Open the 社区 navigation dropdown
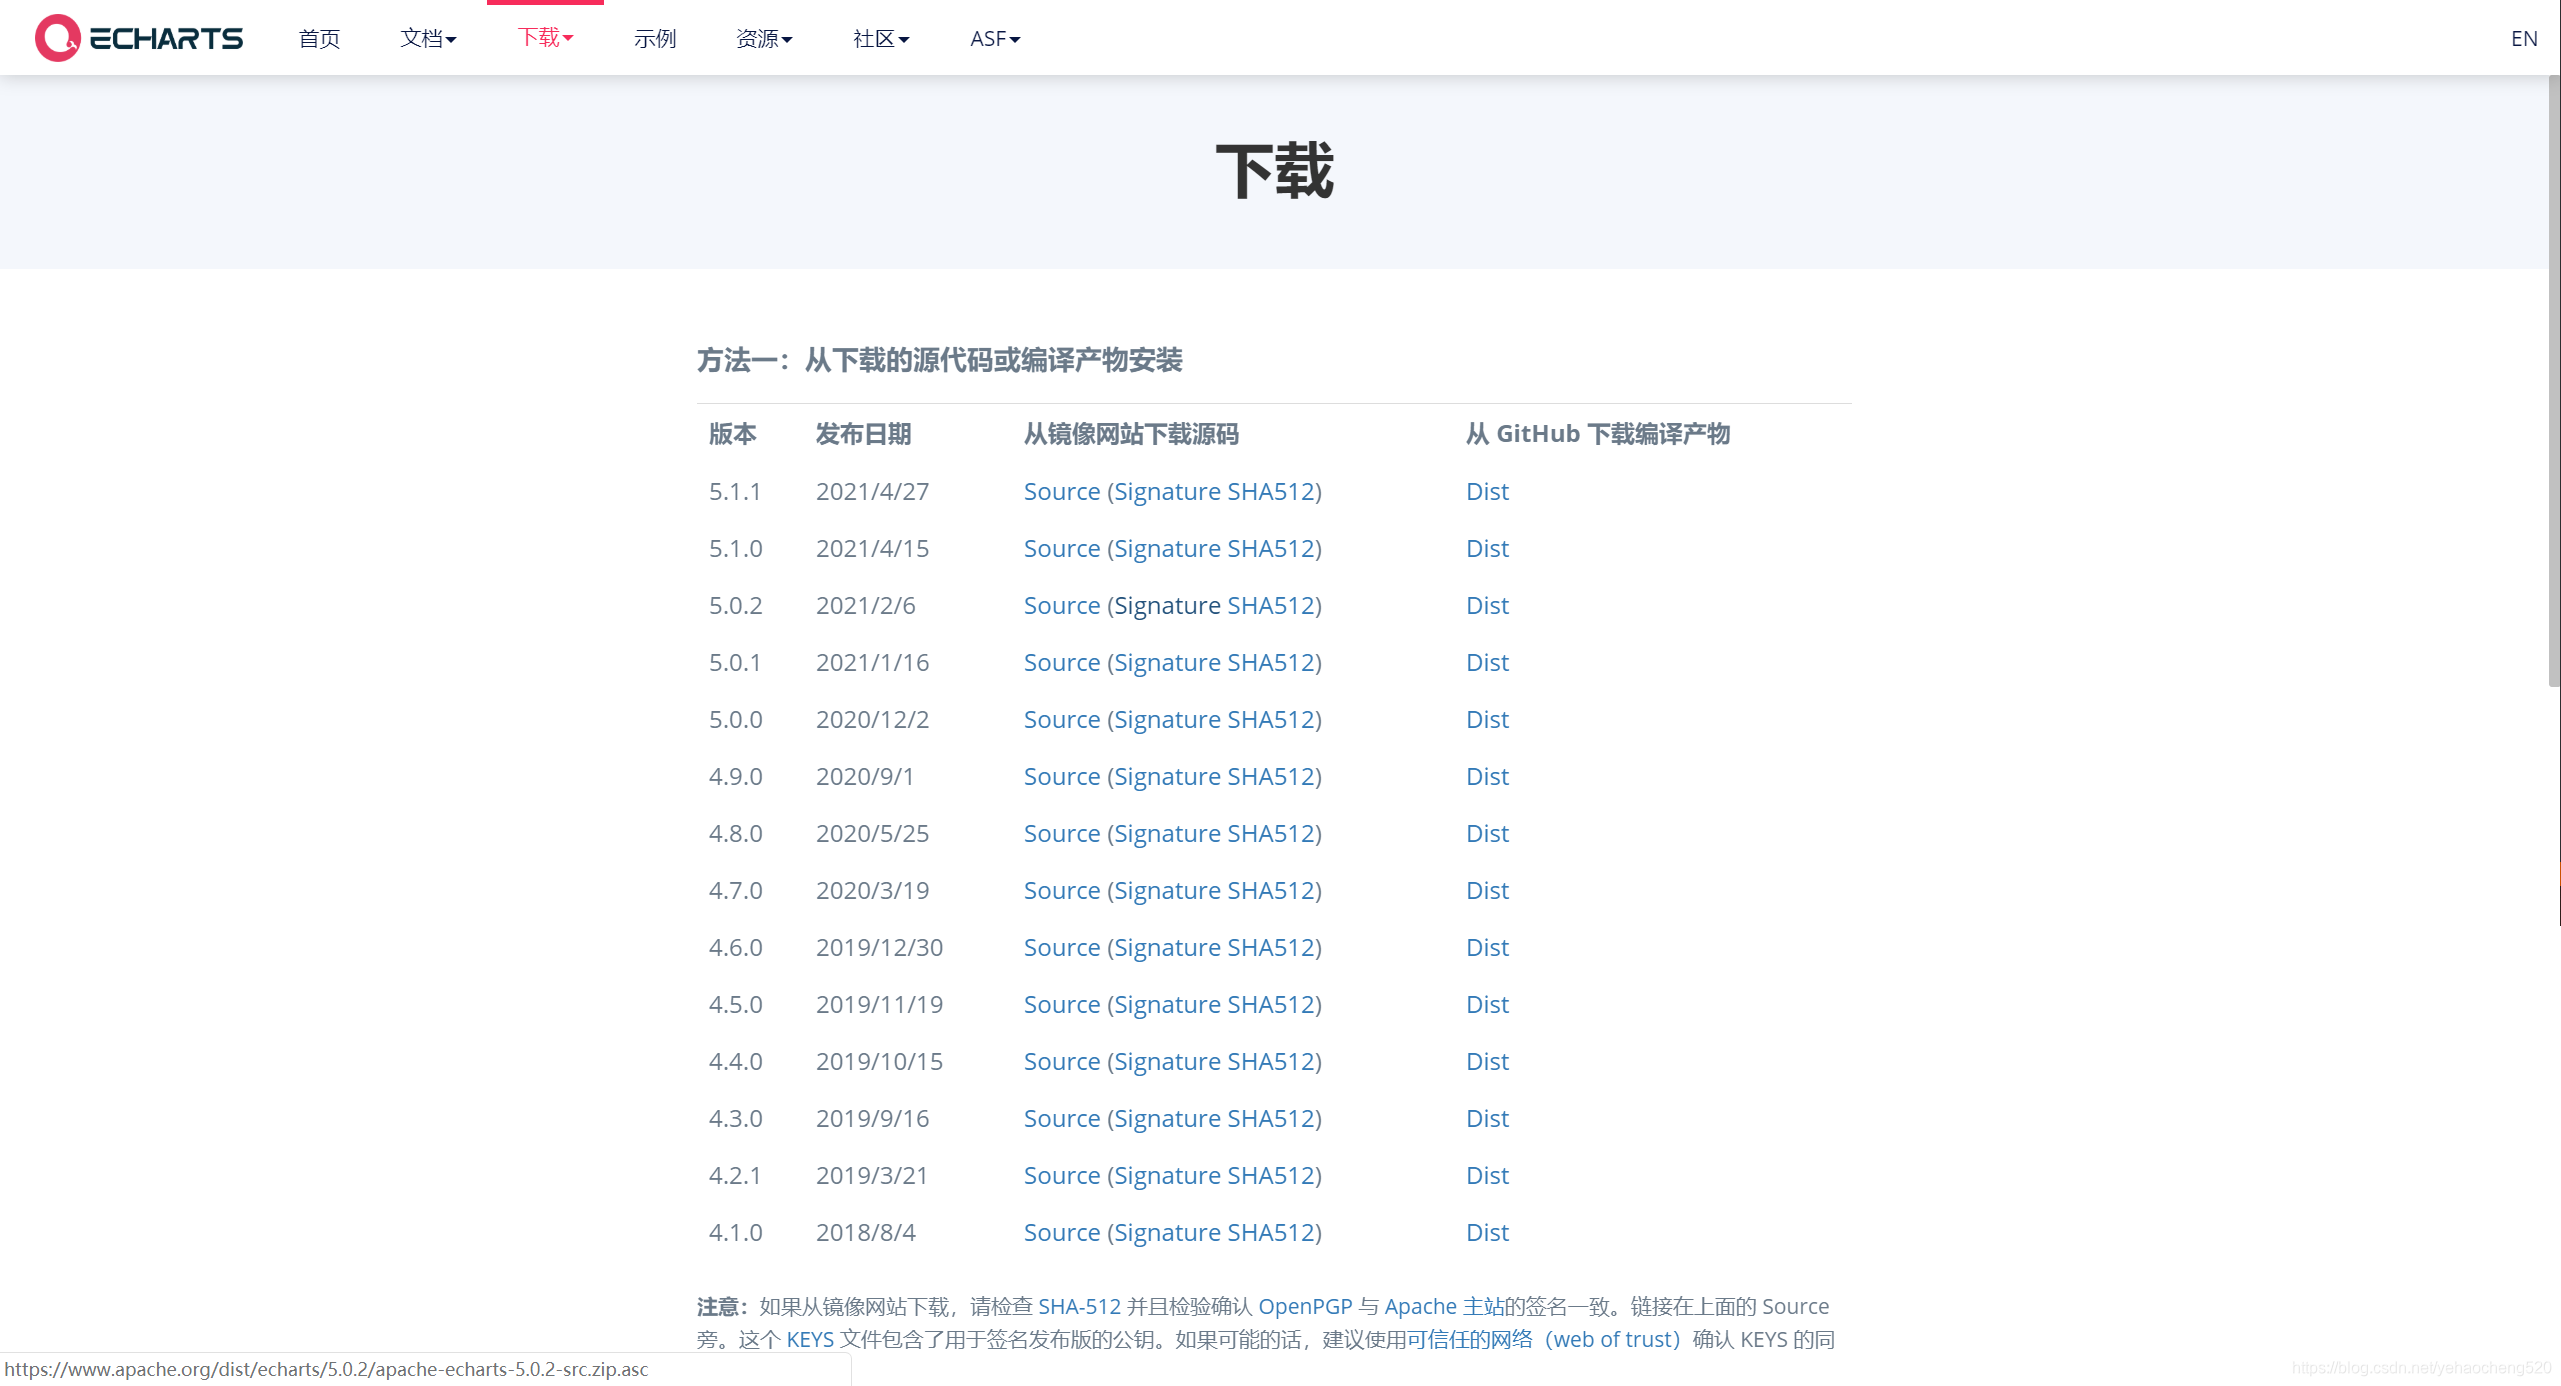The image size is (2561, 1386). tap(881, 38)
